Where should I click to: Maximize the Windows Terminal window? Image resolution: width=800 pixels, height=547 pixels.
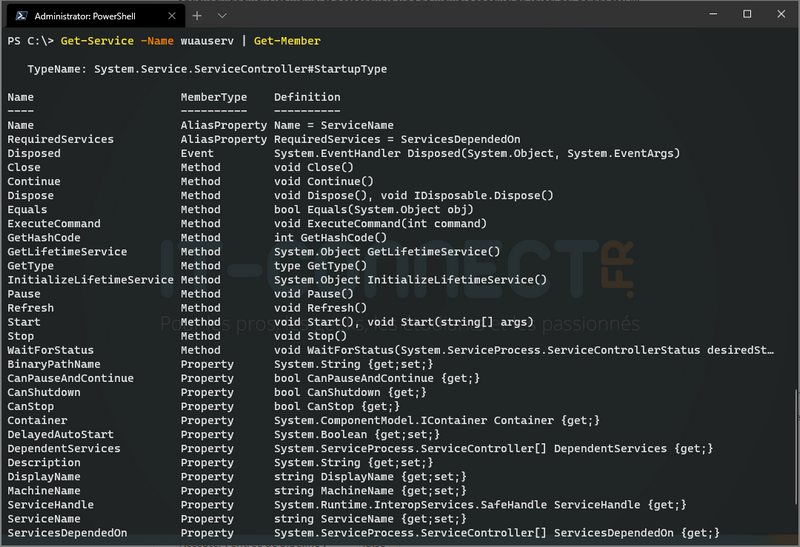coord(747,14)
